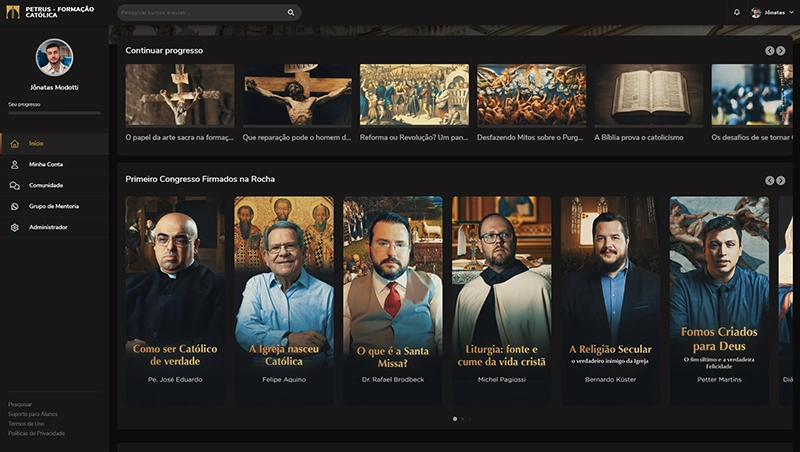The height and width of the screenshot is (452, 800).
Task: Click the Pesquisar footer link
Action: (20, 405)
